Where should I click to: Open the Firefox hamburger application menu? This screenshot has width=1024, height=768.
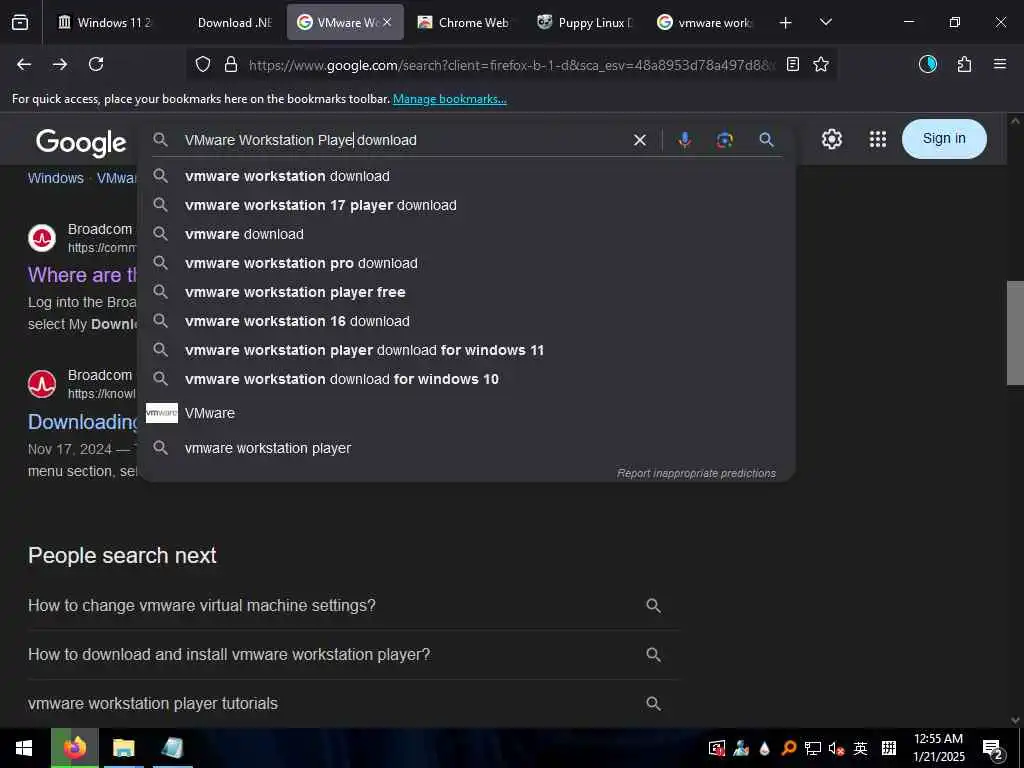[1000, 64]
